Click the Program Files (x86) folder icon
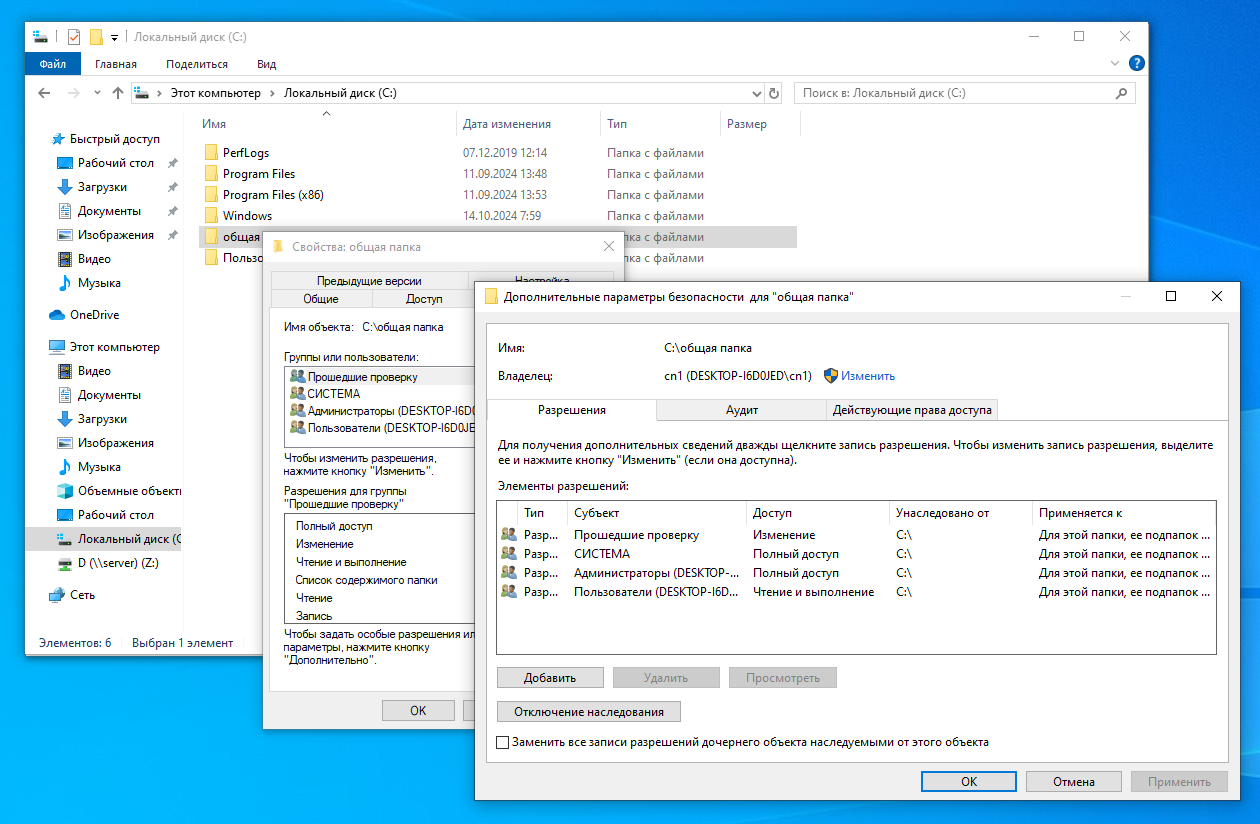 [211, 195]
